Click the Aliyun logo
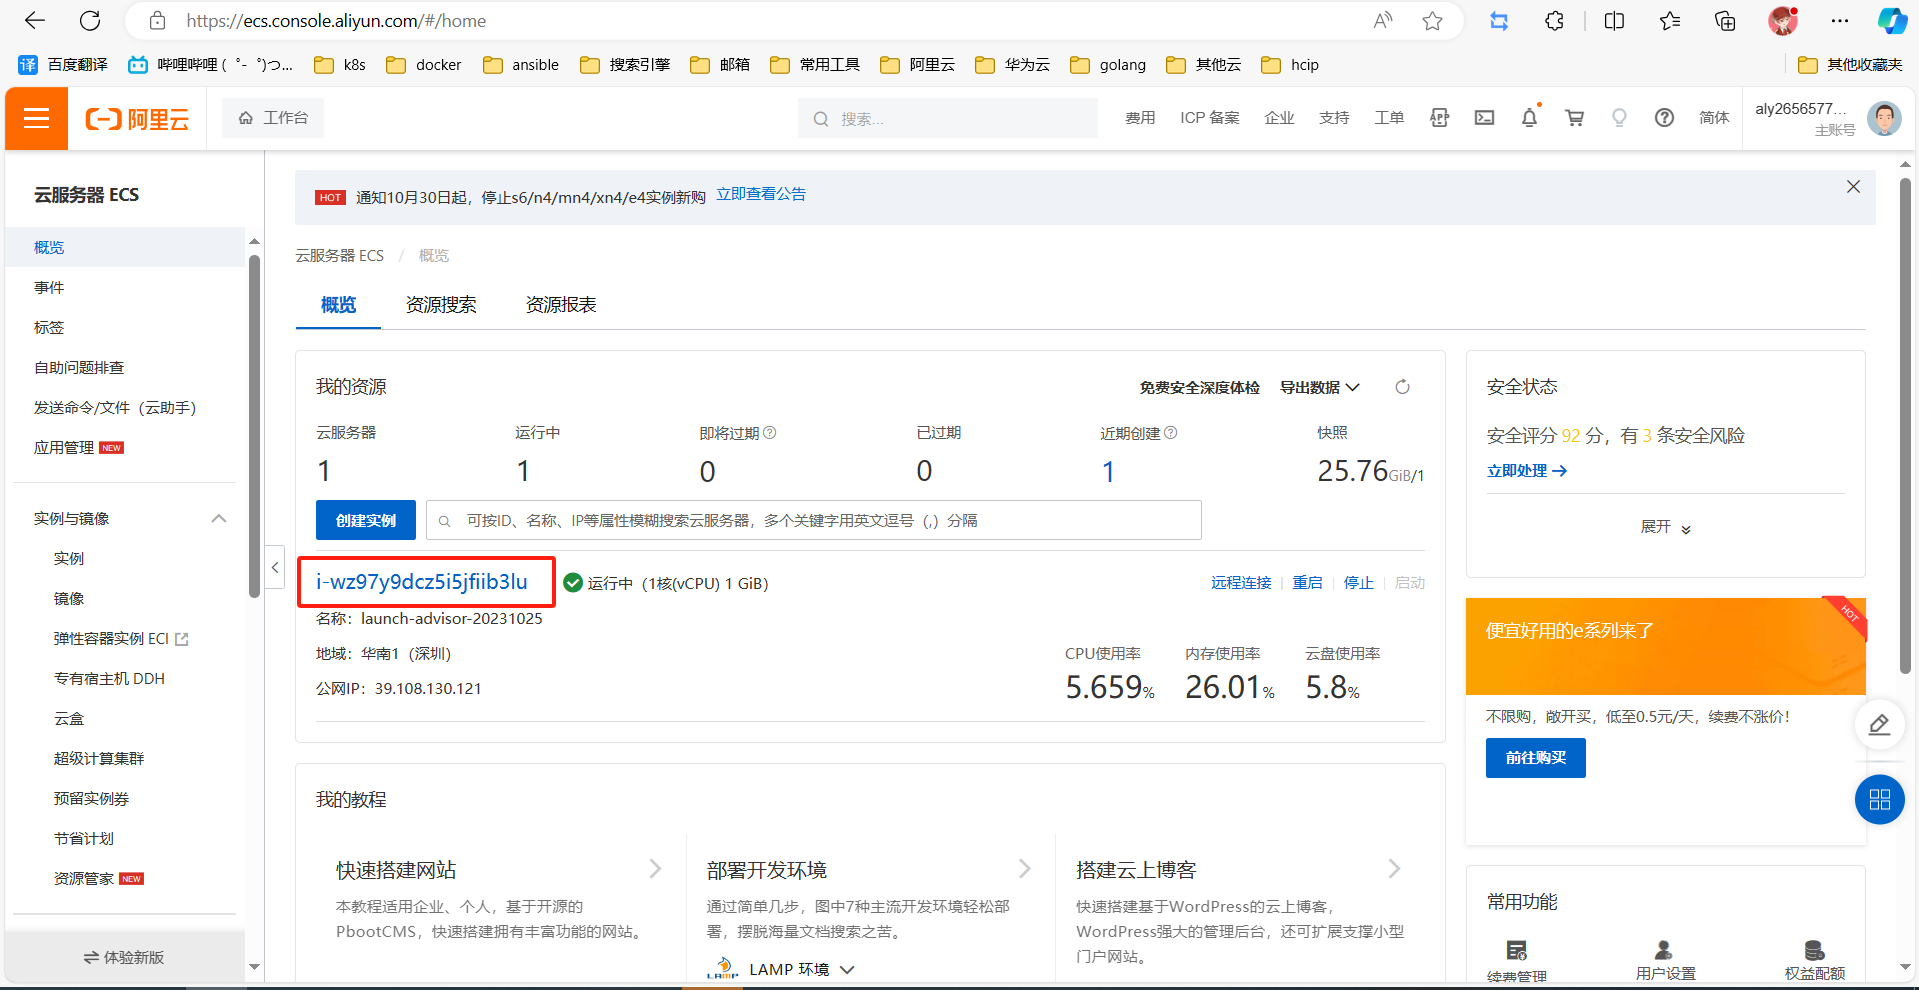The height and width of the screenshot is (990, 1919). point(137,119)
